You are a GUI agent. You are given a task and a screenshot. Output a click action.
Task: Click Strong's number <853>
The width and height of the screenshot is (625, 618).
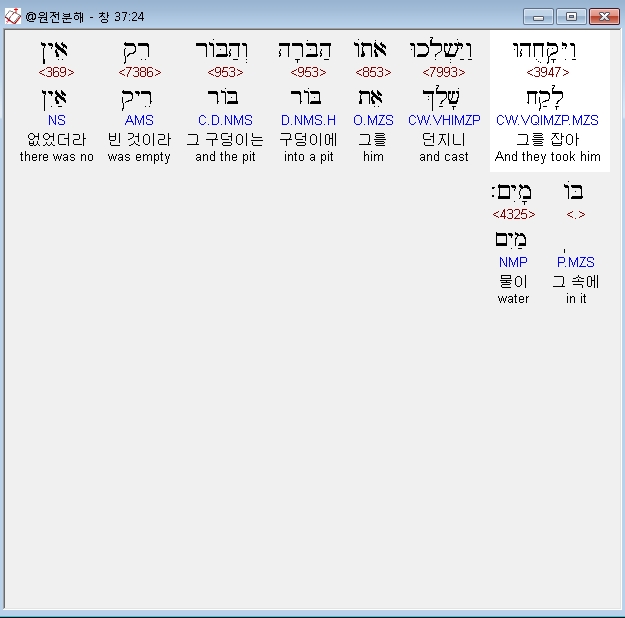(x=373, y=72)
